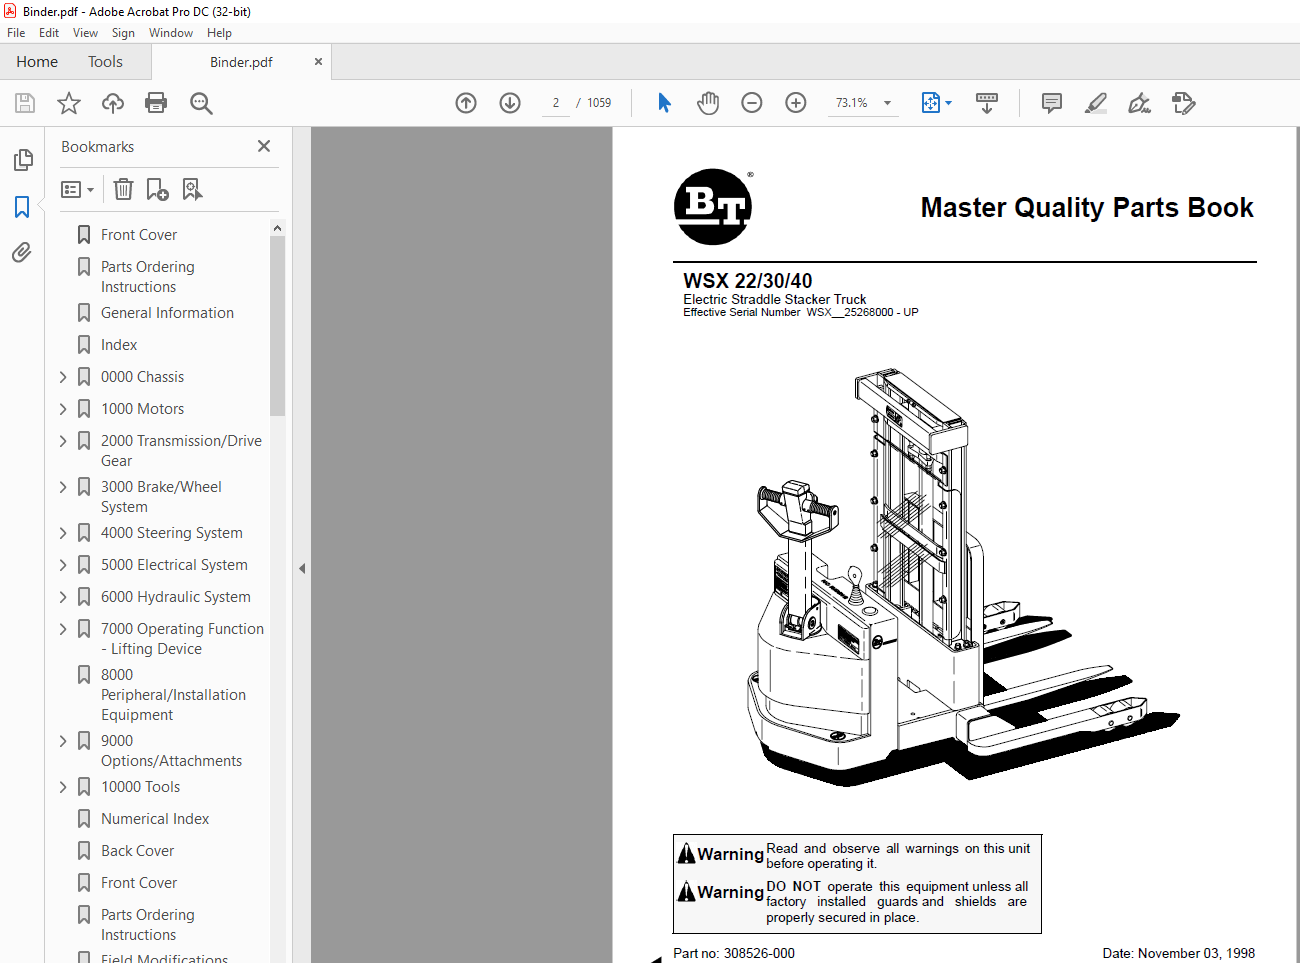Expand 3000 Brake/Wheel System bookmark

[63, 487]
